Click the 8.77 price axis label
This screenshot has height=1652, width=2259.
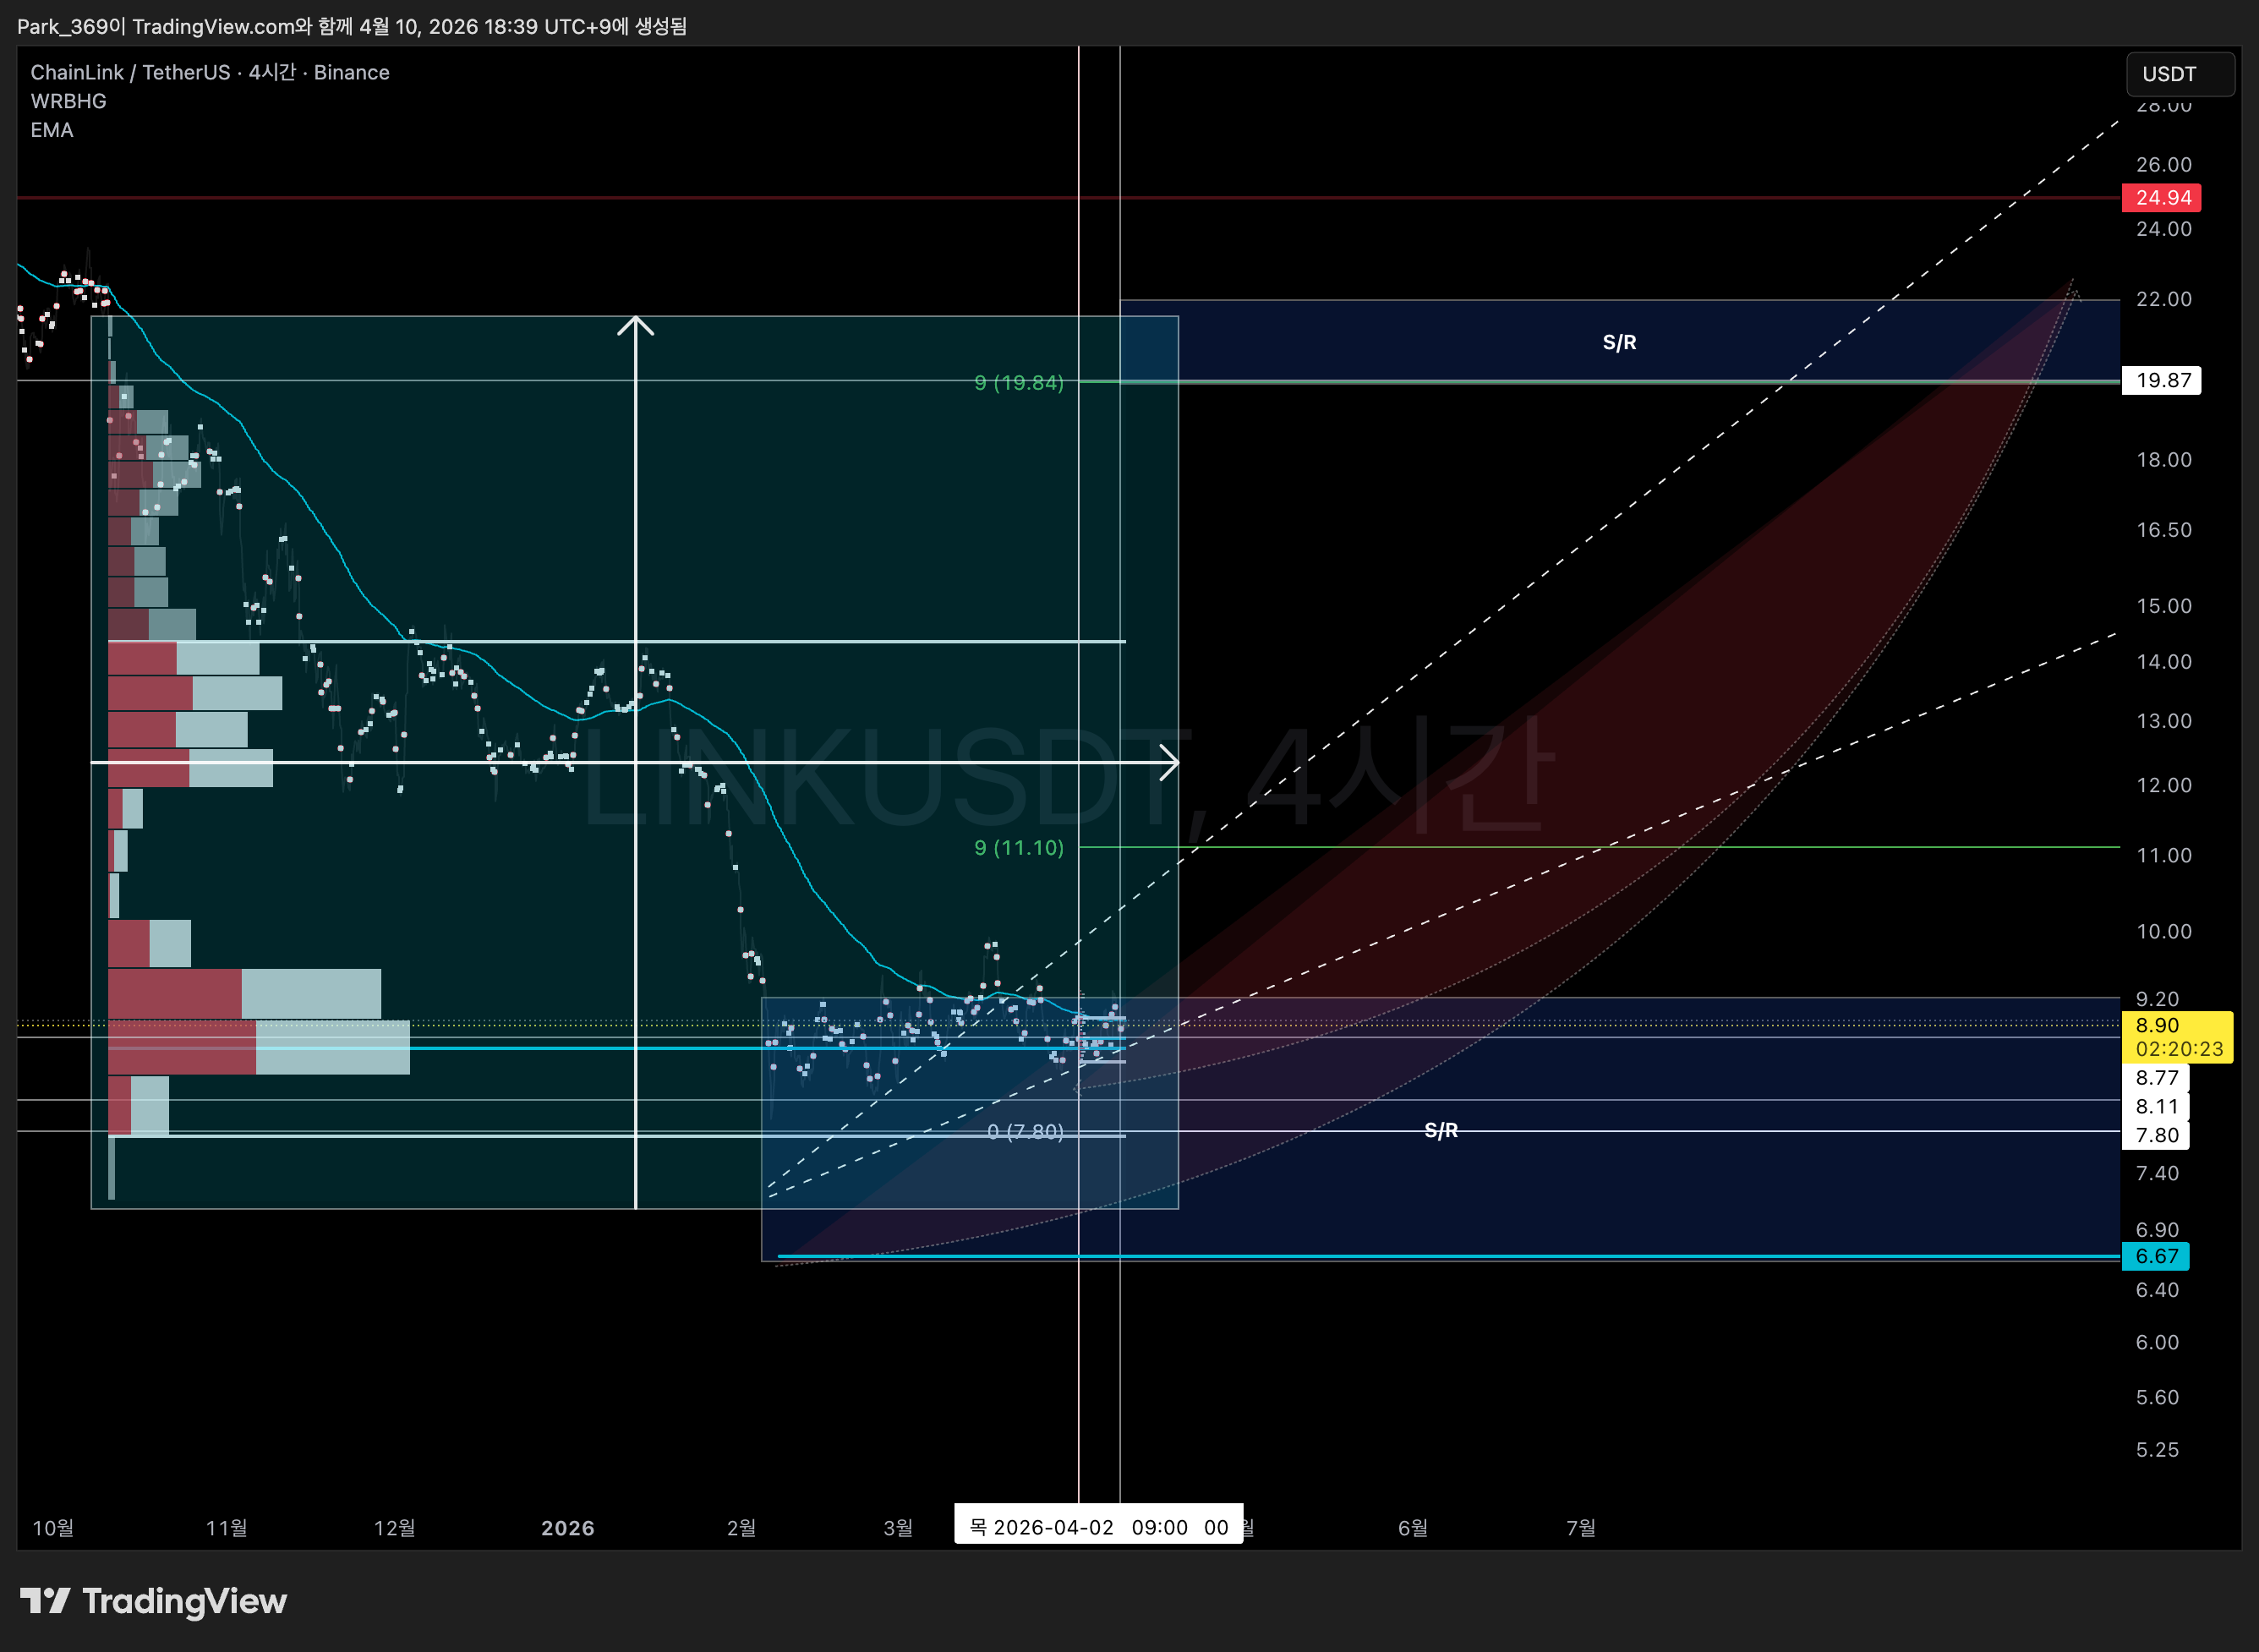[2156, 1077]
